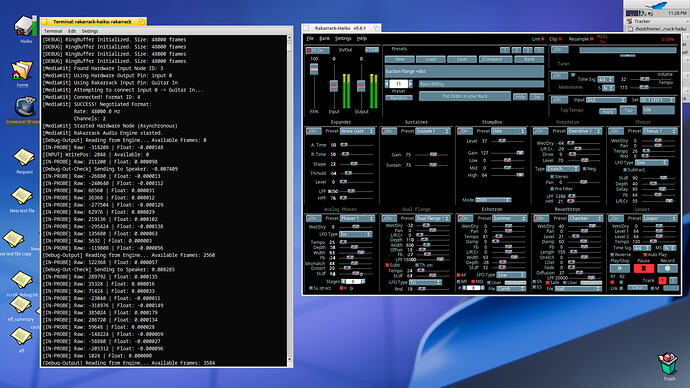Image resolution: width=690 pixels, height=388 pixels.
Task: Open the Haiku disk icon on the desktop
Action: coord(25,26)
